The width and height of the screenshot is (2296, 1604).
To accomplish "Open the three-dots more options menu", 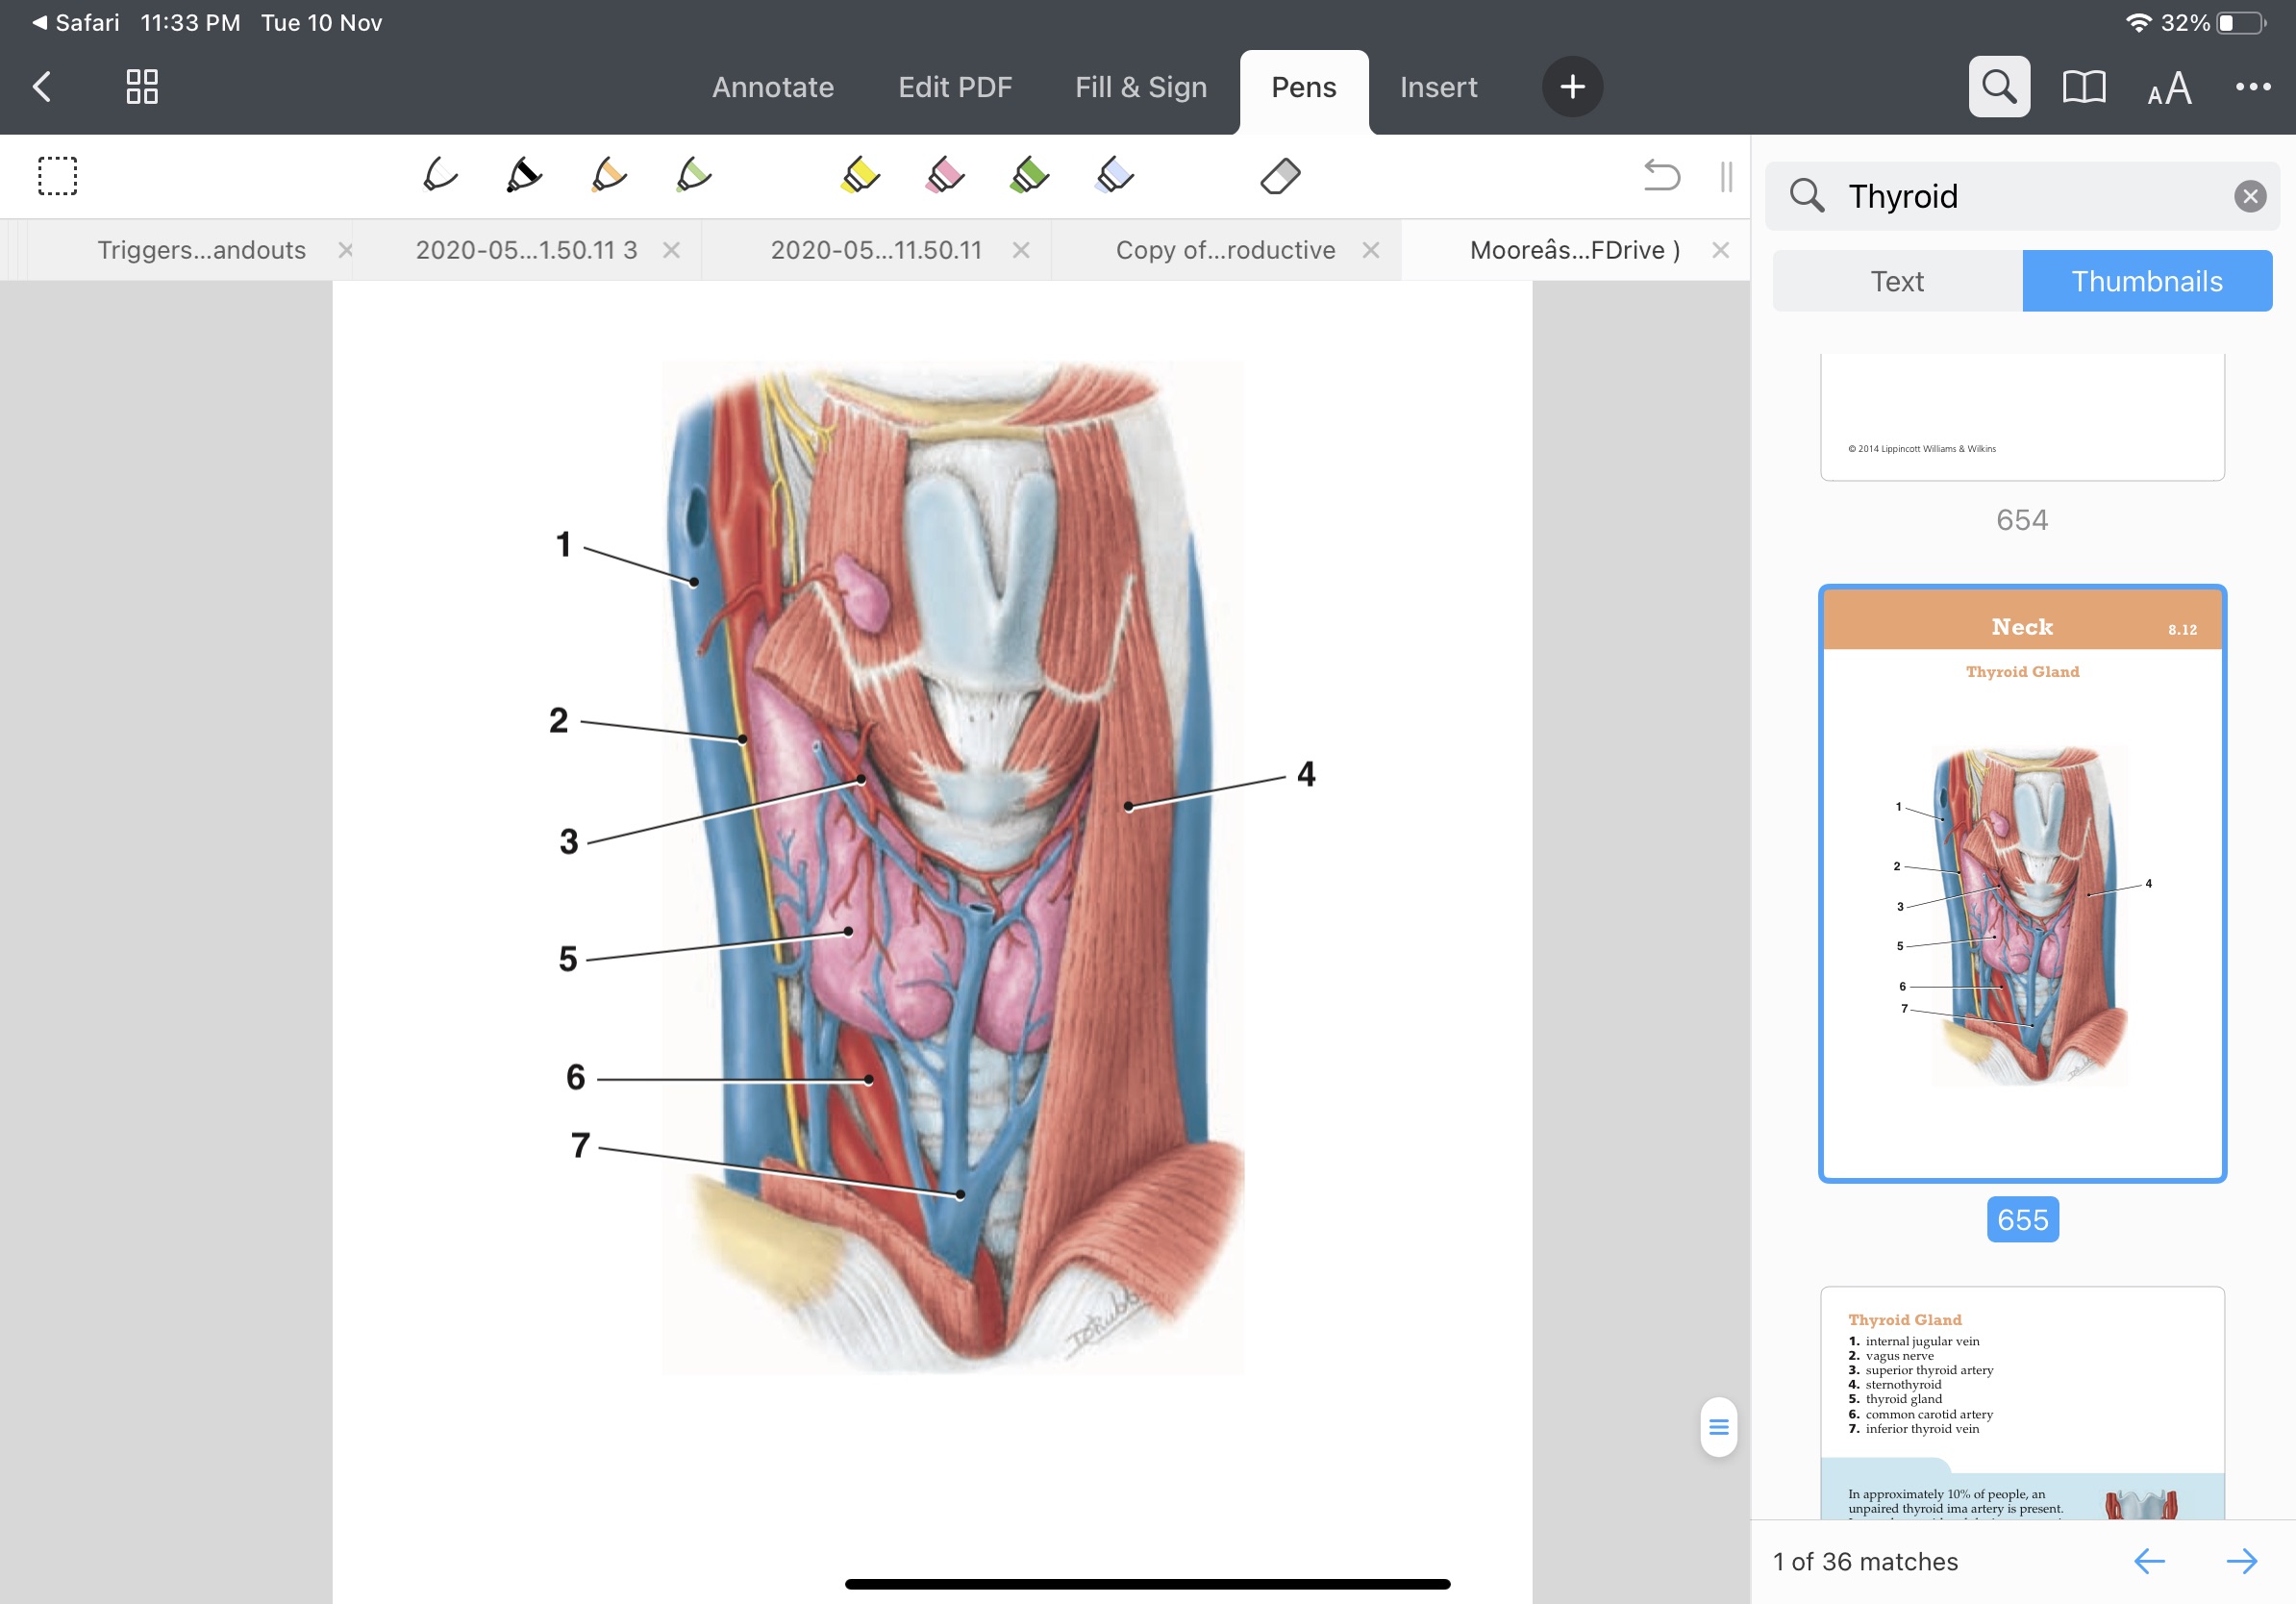I will click(x=2252, y=87).
